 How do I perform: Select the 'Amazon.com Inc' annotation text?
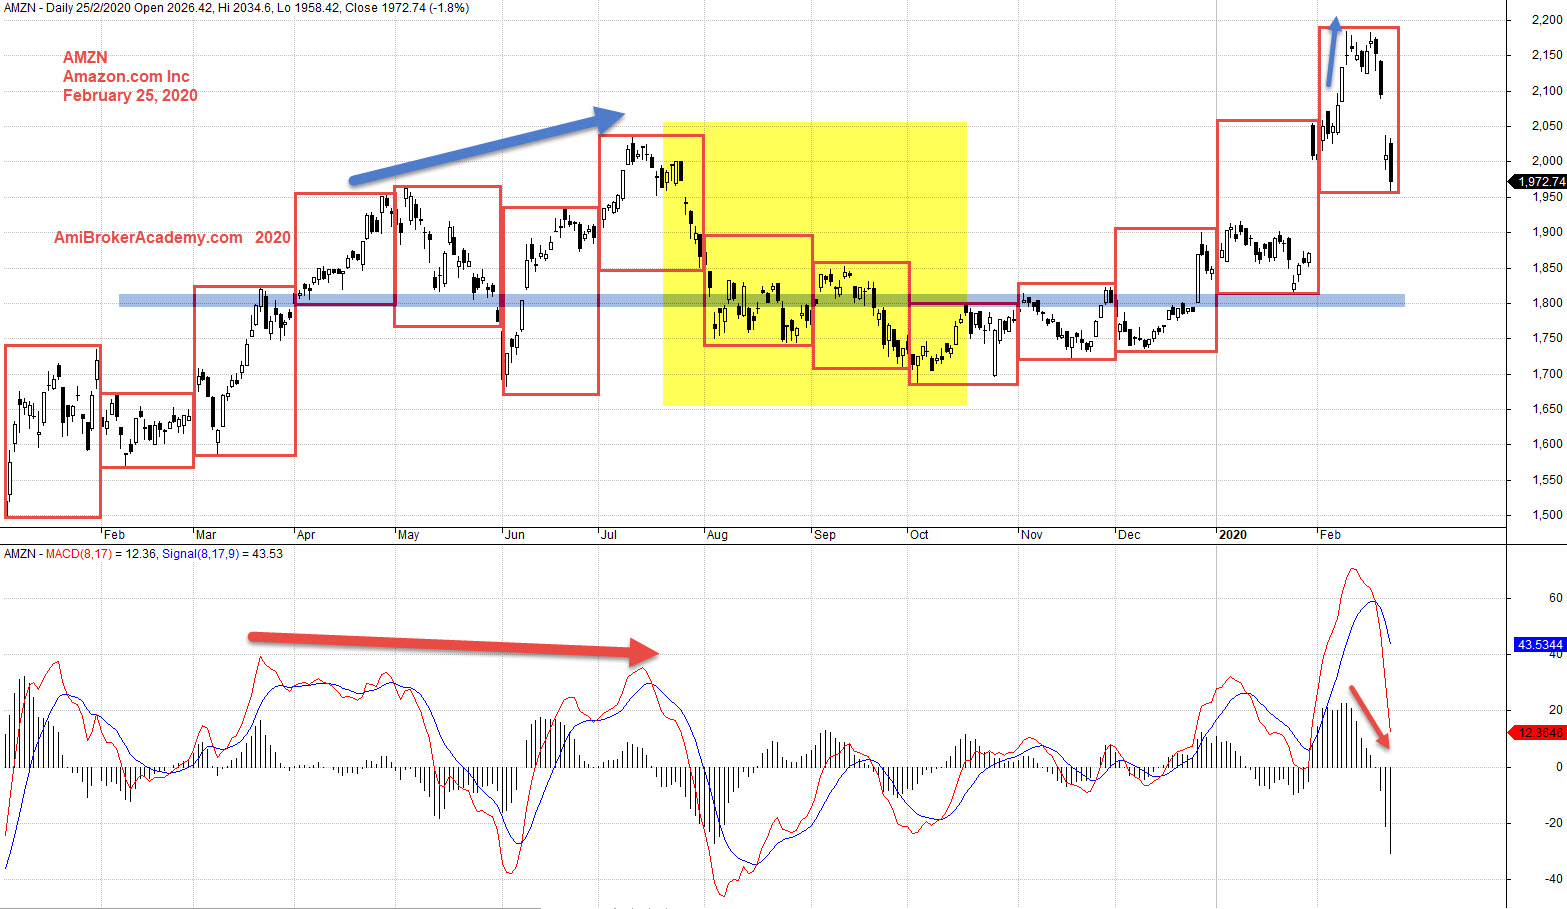[126, 76]
